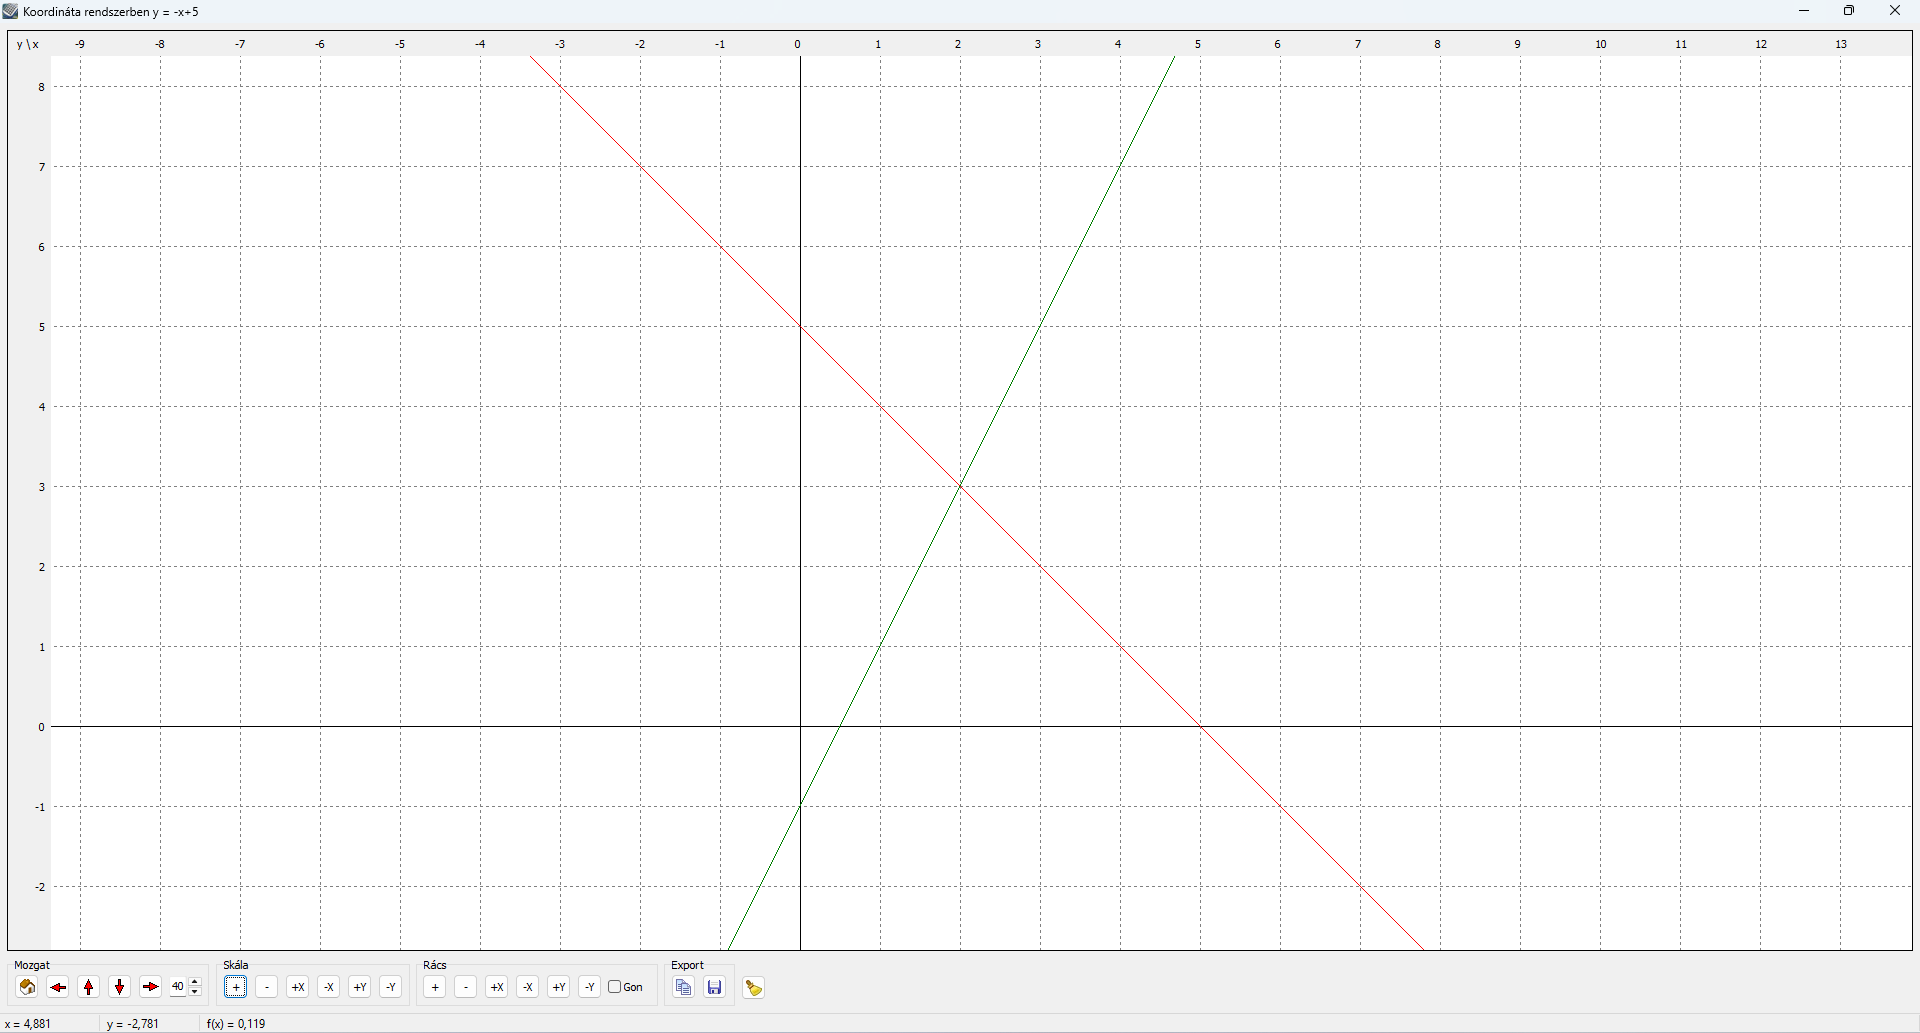Image resolution: width=1920 pixels, height=1033 pixels.
Task: Move the graph left with red arrow
Action: pos(58,988)
